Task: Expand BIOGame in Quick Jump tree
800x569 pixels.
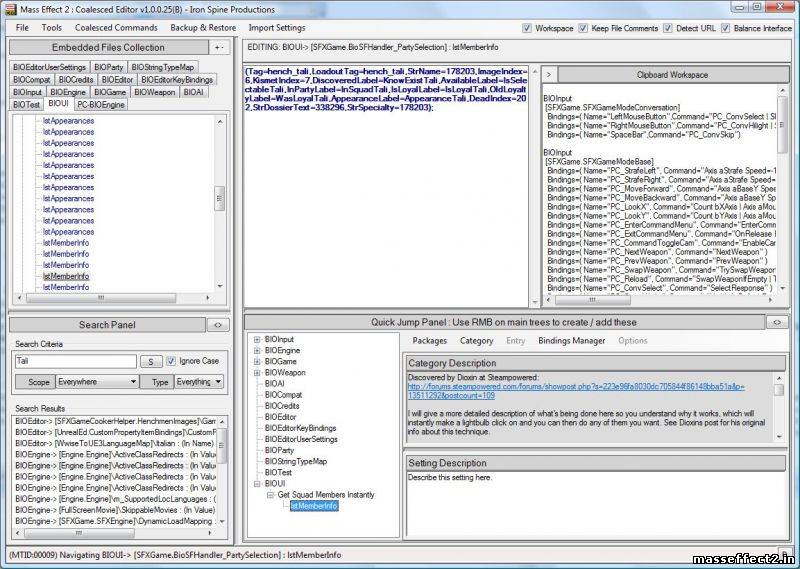Action: pos(257,362)
